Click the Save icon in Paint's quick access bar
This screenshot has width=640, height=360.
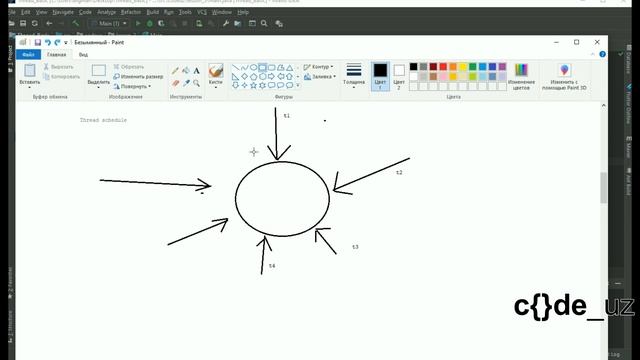pos(38,42)
